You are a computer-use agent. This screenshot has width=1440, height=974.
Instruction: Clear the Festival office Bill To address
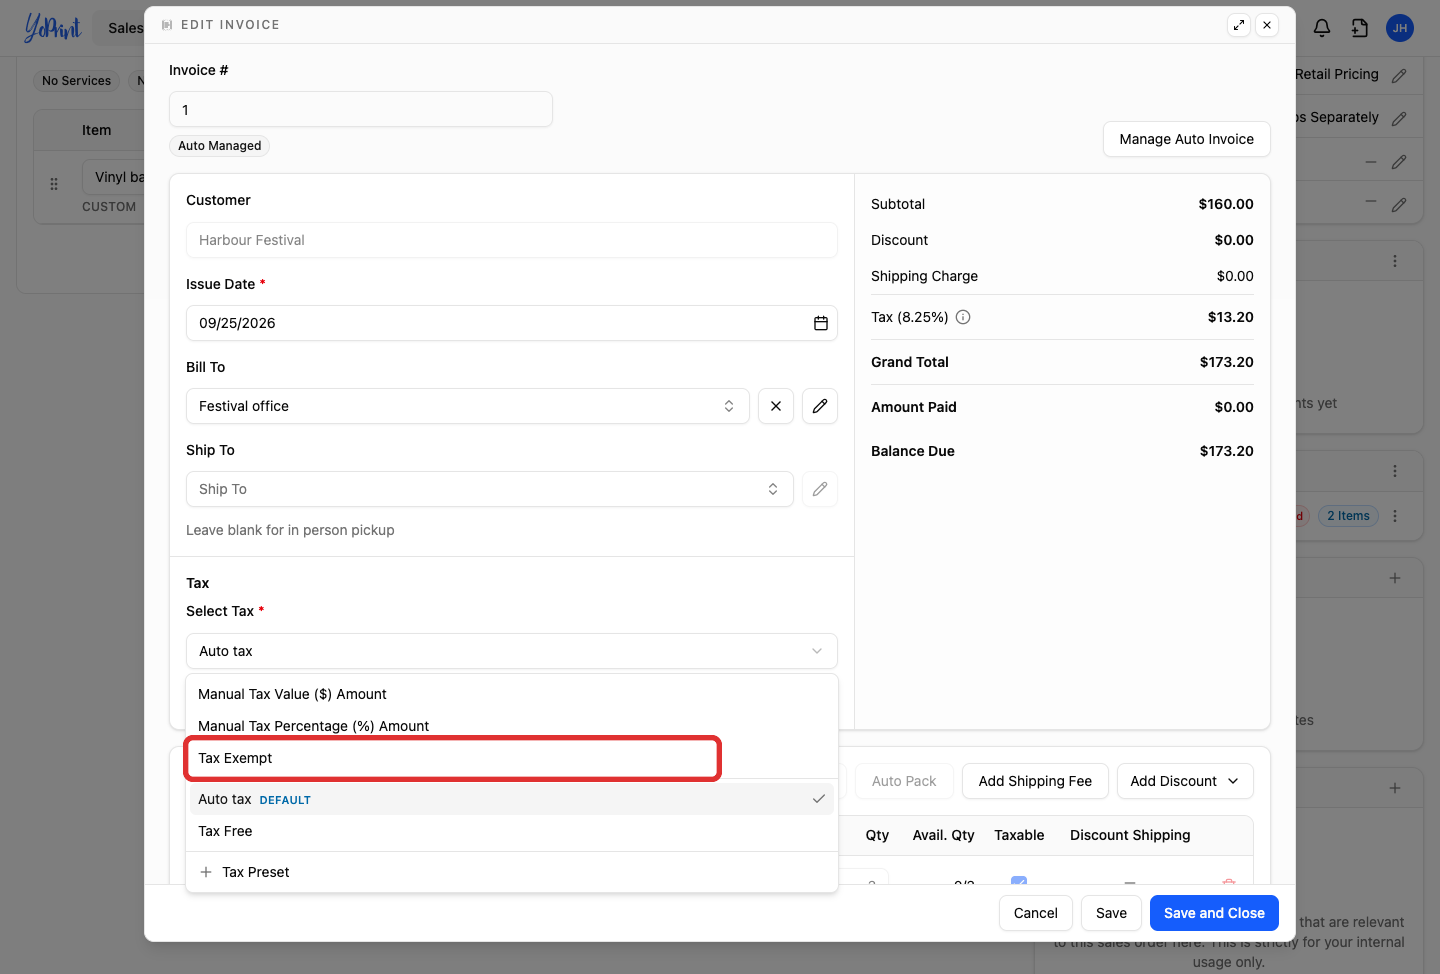click(x=776, y=406)
